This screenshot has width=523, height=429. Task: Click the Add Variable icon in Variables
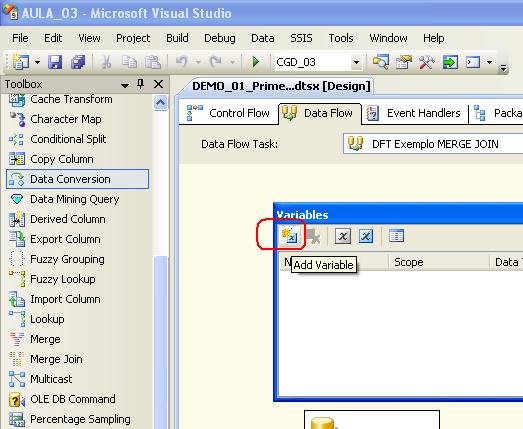(x=290, y=236)
